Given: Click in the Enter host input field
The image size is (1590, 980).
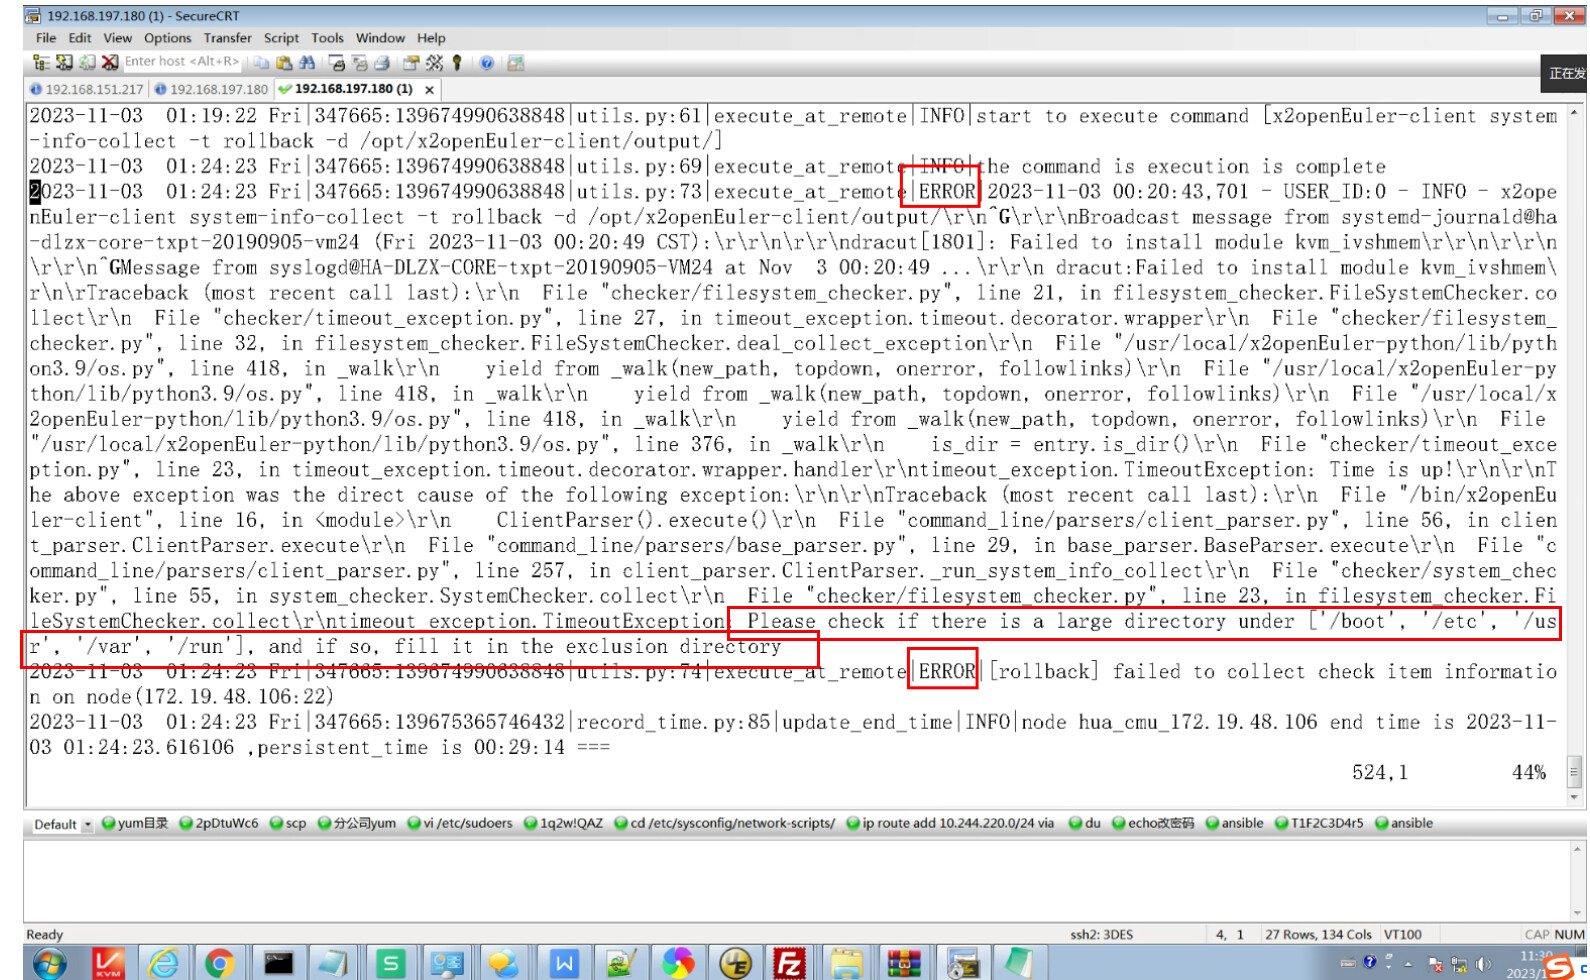Looking at the screenshot, I should pos(181,62).
